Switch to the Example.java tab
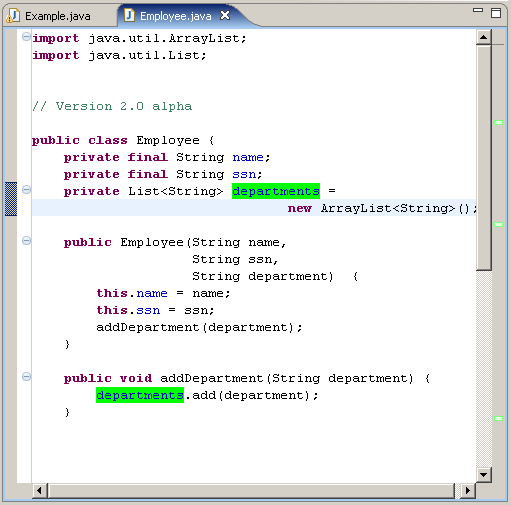 click(57, 16)
